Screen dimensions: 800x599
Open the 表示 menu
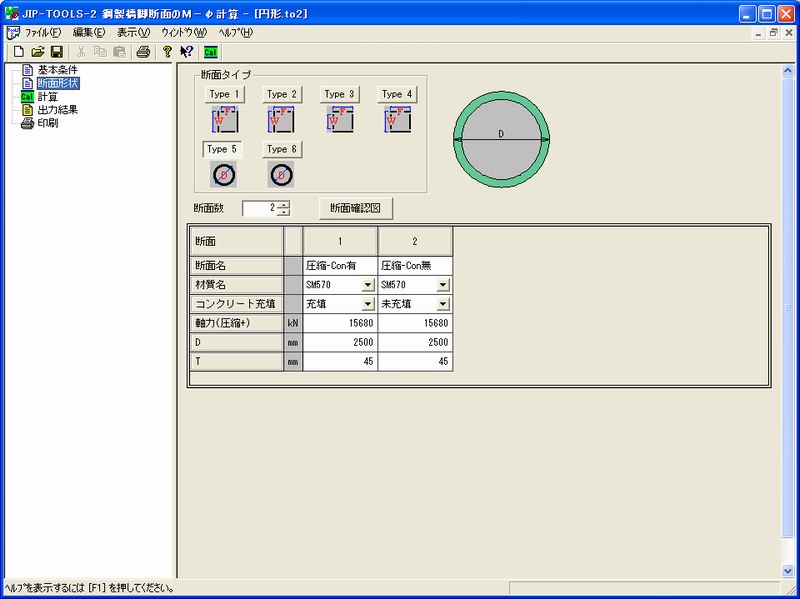coord(132,32)
